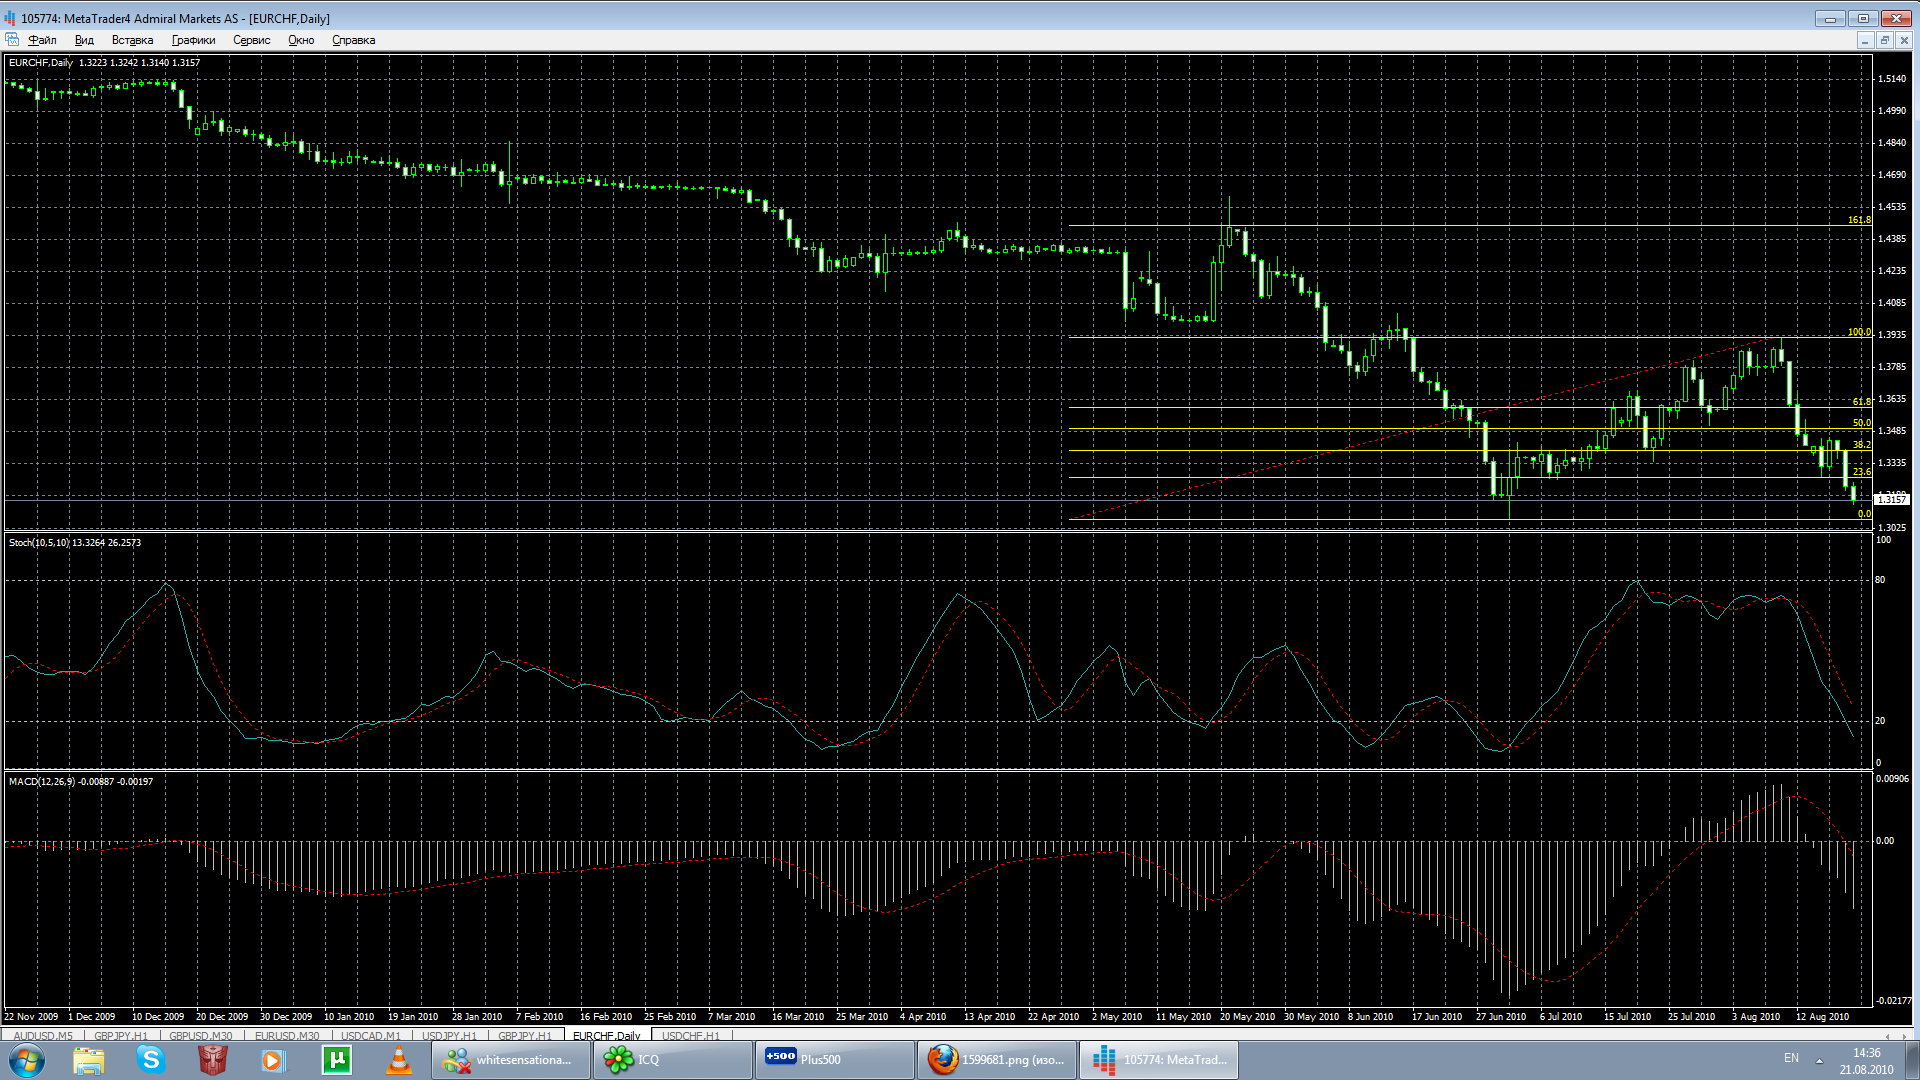Screen dimensions: 1920x1080
Task: Switch to the Plus500 taskbar window
Action: (x=834, y=1059)
